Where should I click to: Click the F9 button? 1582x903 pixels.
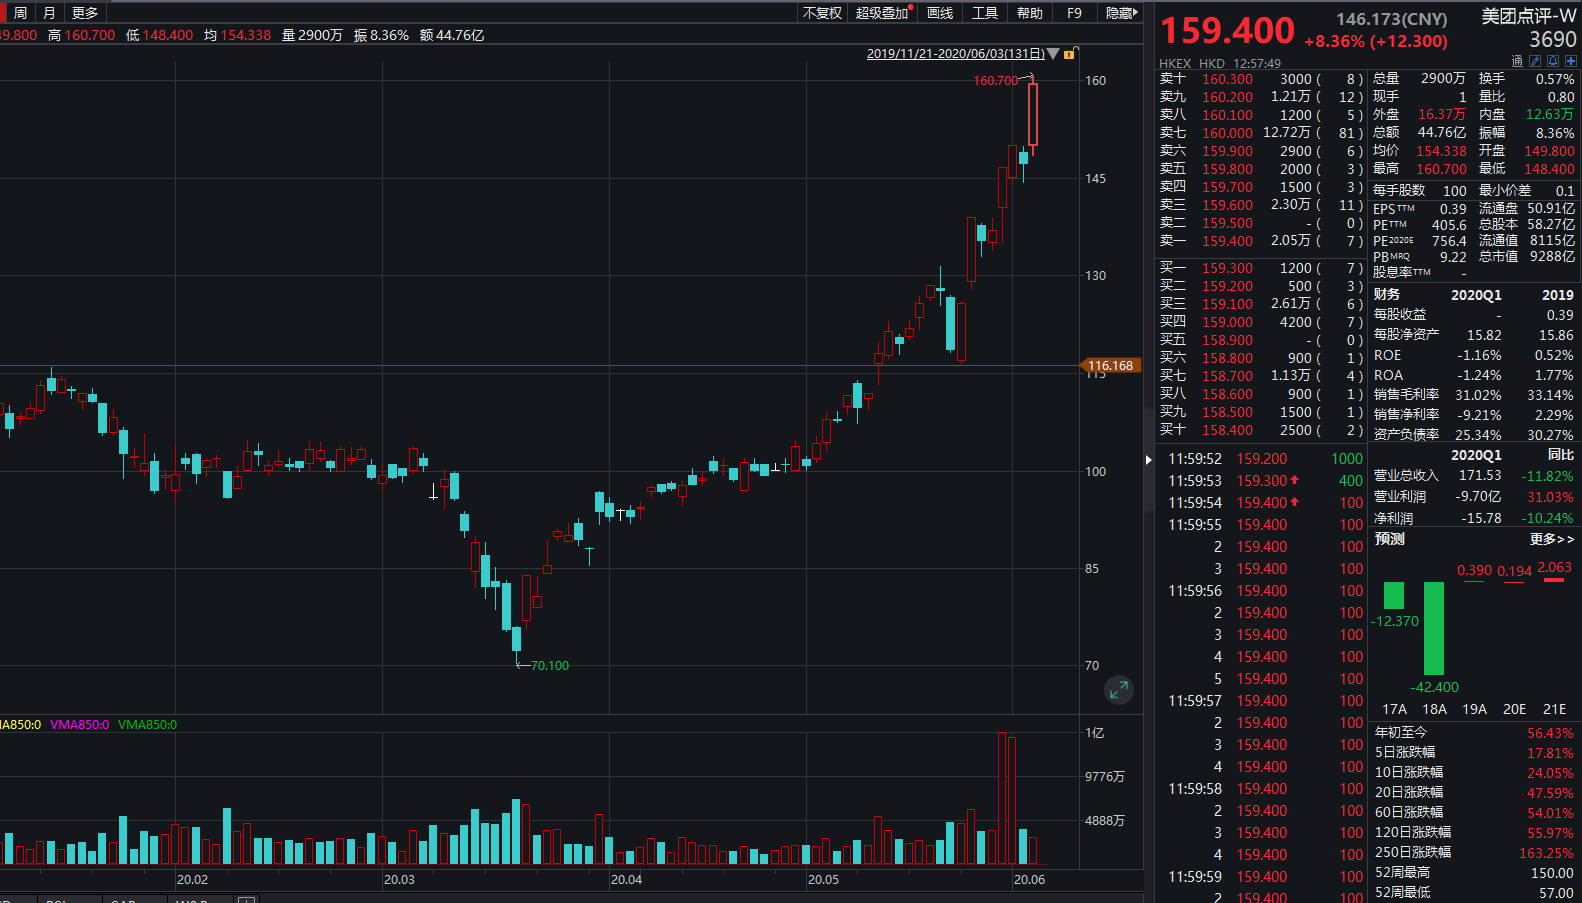click(1074, 13)
